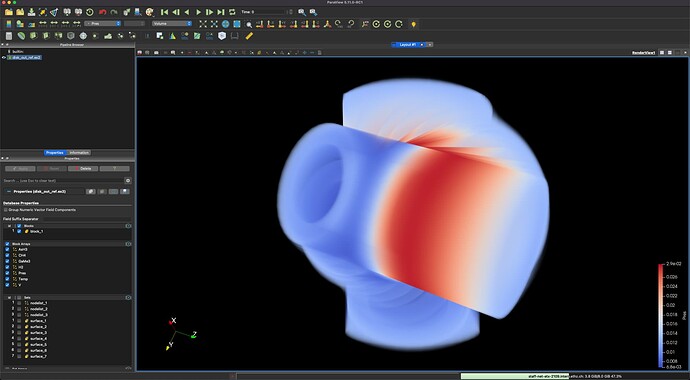Pick the yellow Ruler tool icon

click(x=250, y=36)
